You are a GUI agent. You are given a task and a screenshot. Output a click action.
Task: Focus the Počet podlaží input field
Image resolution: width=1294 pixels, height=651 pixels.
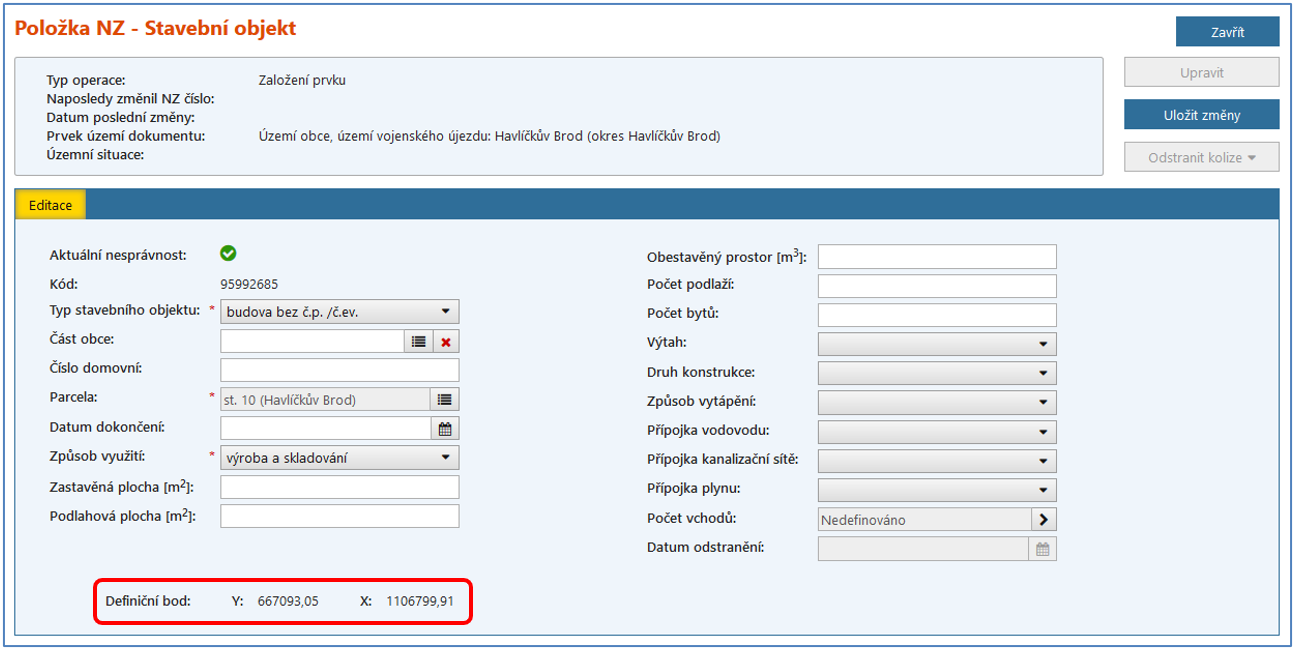(x=936, y=286)
